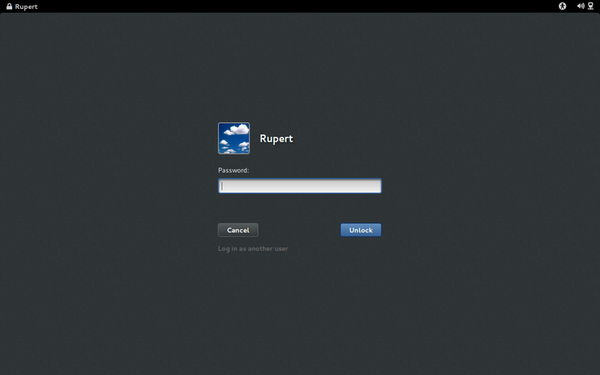This screenshot has height=375, width=600.
Task: Submit the password with the blue Unlock button
Action: 361,230
